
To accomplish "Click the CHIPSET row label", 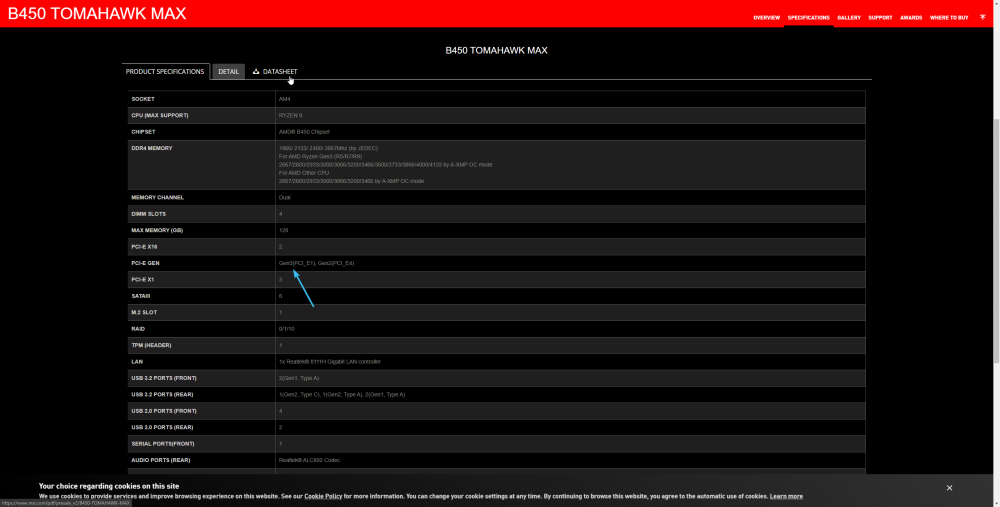I will (x=143, y=132).
